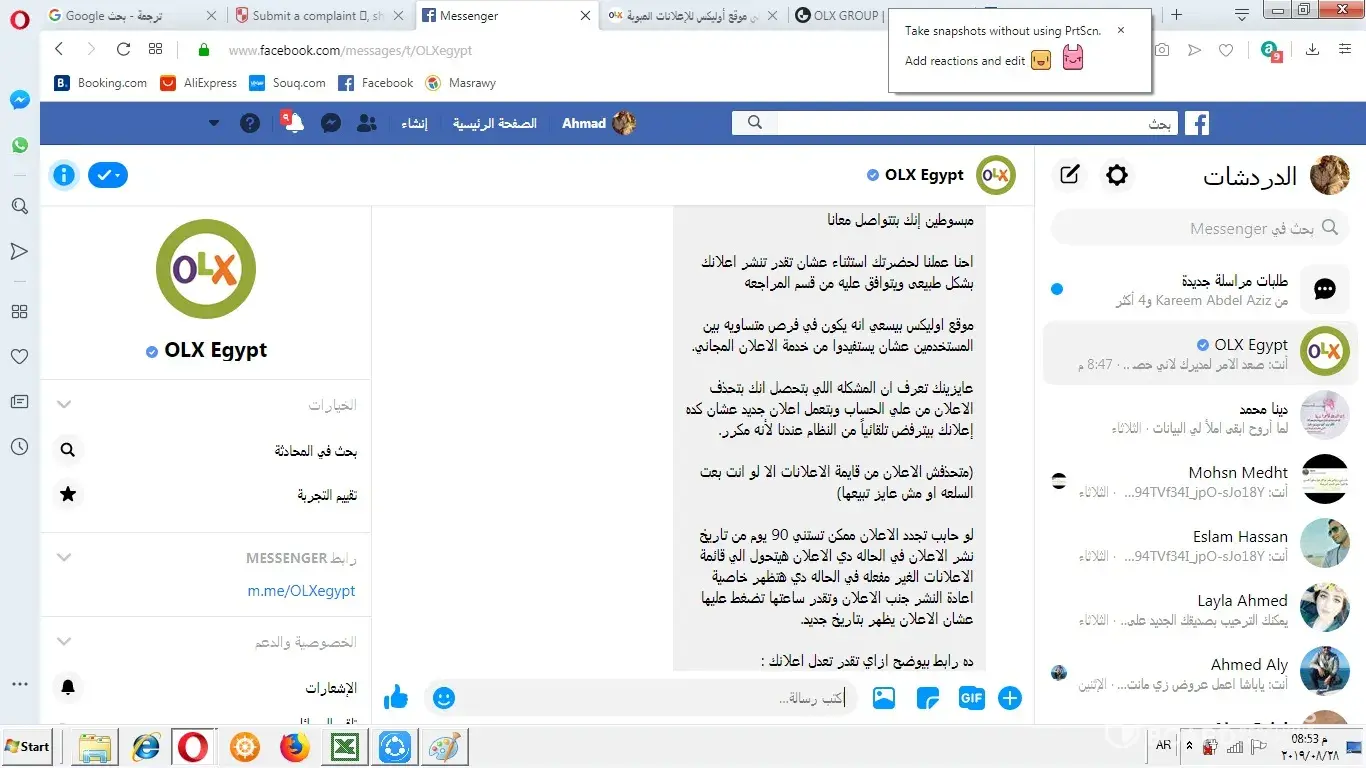
Task: Switch to the أوليكس للإعلانات المبوبة tab
Action: (x=693, y=16)
